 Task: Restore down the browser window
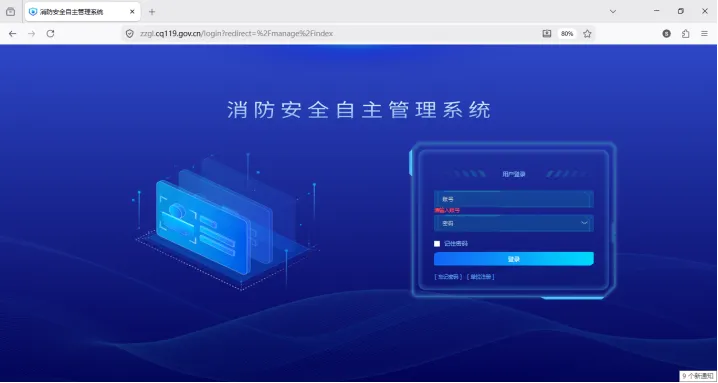(681, 11)
